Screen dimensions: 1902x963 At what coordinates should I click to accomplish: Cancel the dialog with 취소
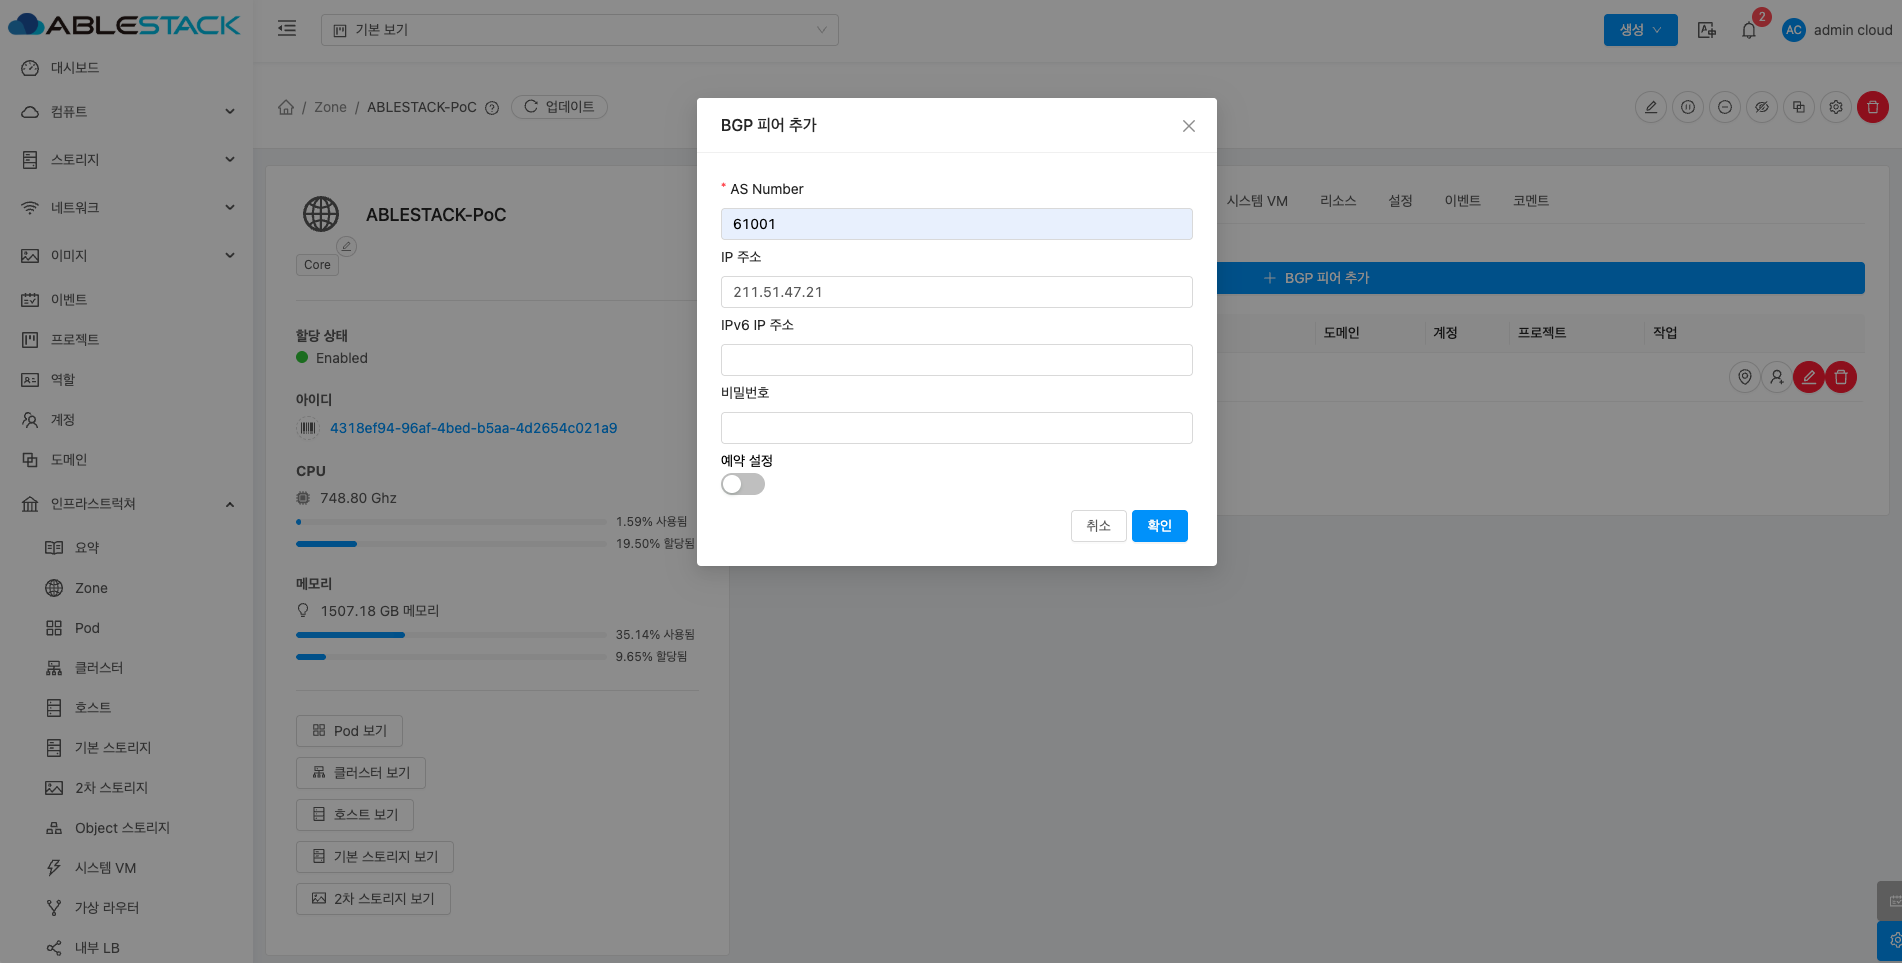tap(1098, 526)
